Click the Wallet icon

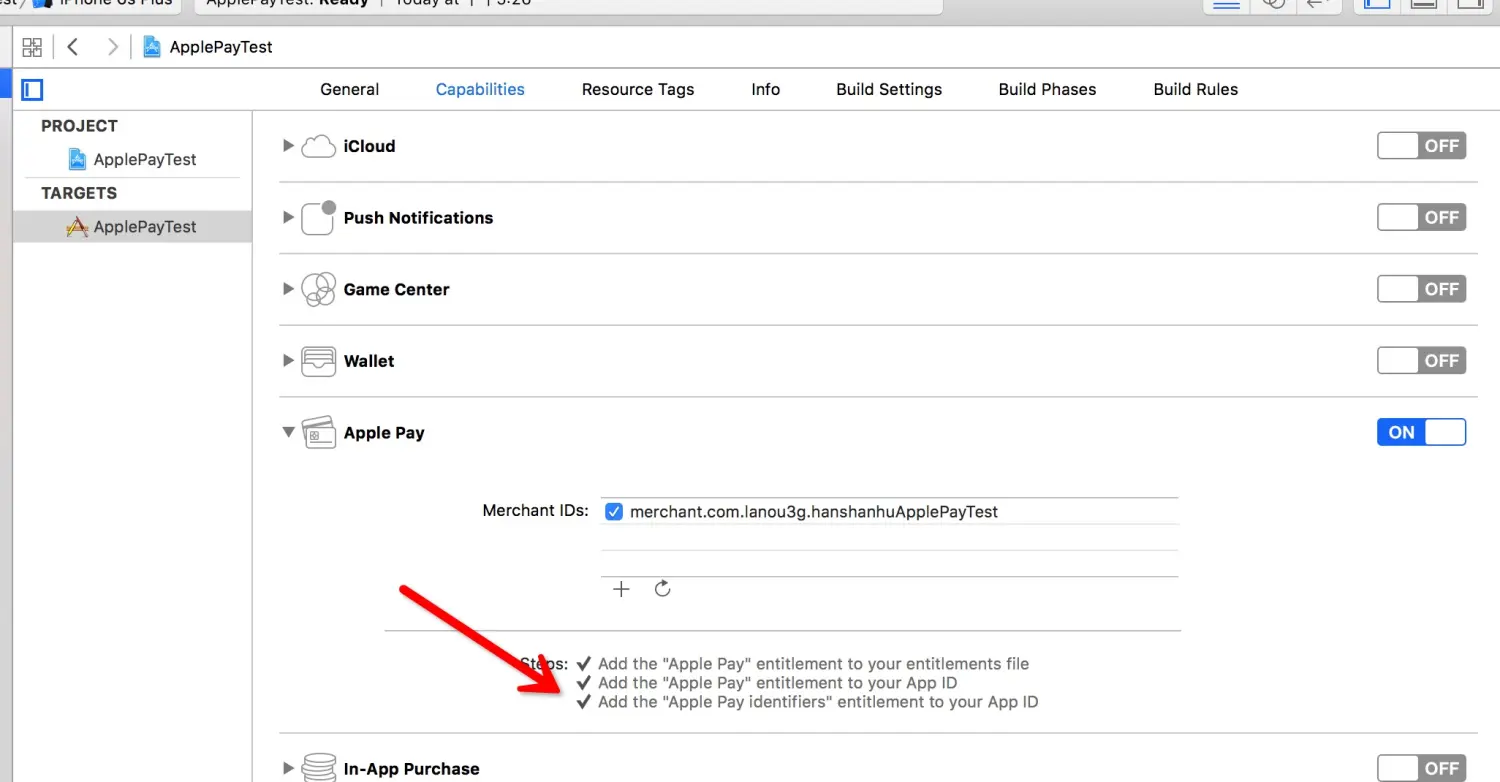pyautogui.click(x=318, y=361)
